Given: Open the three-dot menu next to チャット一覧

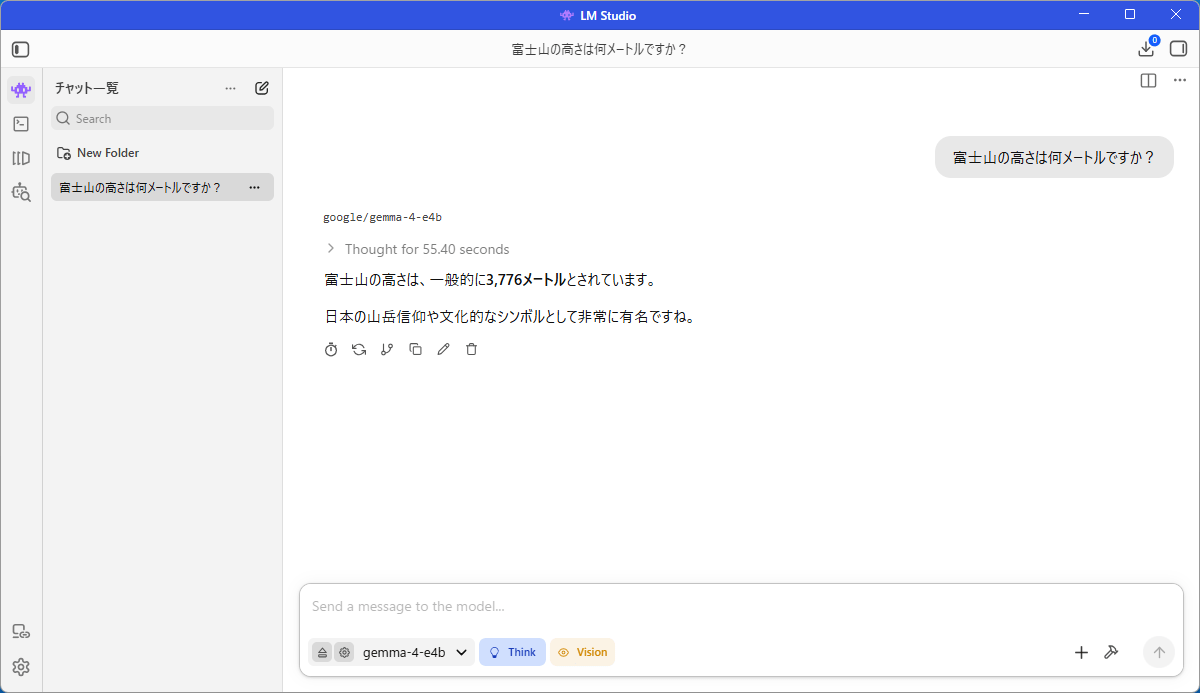Looking at the screenshot, I should click(x=231, y=88).
